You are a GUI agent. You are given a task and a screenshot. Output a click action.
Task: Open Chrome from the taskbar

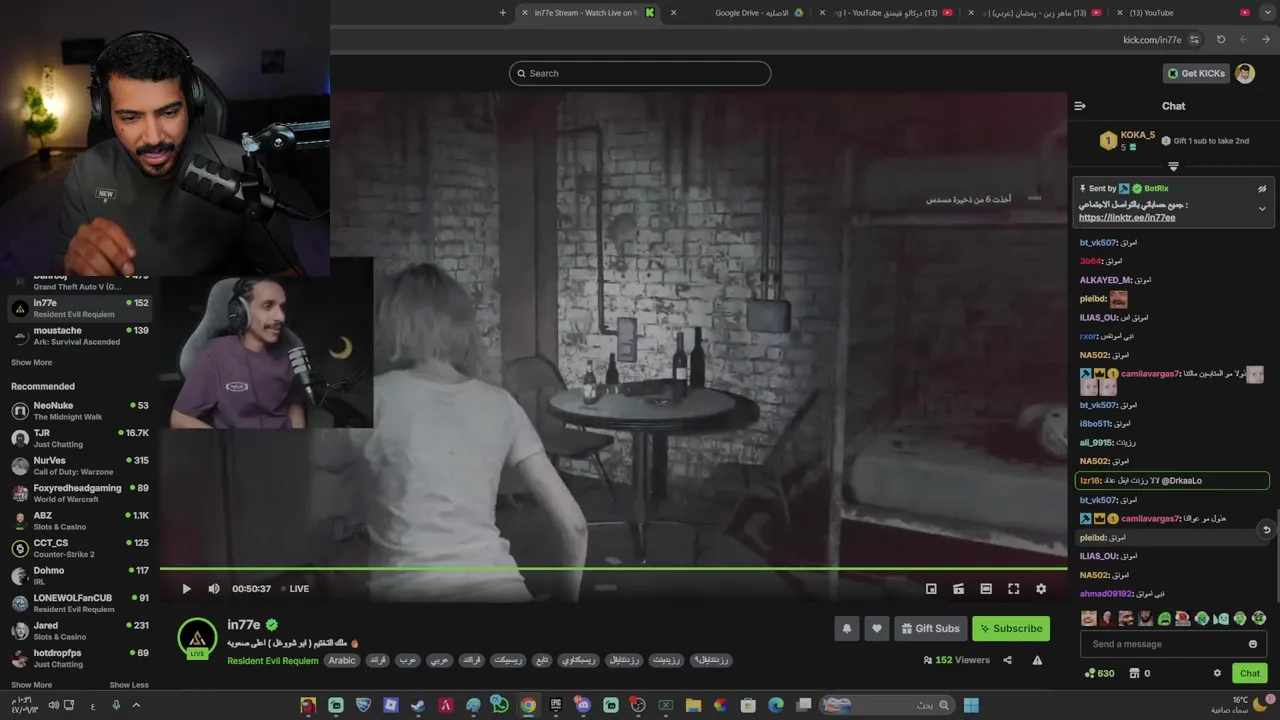528,705
